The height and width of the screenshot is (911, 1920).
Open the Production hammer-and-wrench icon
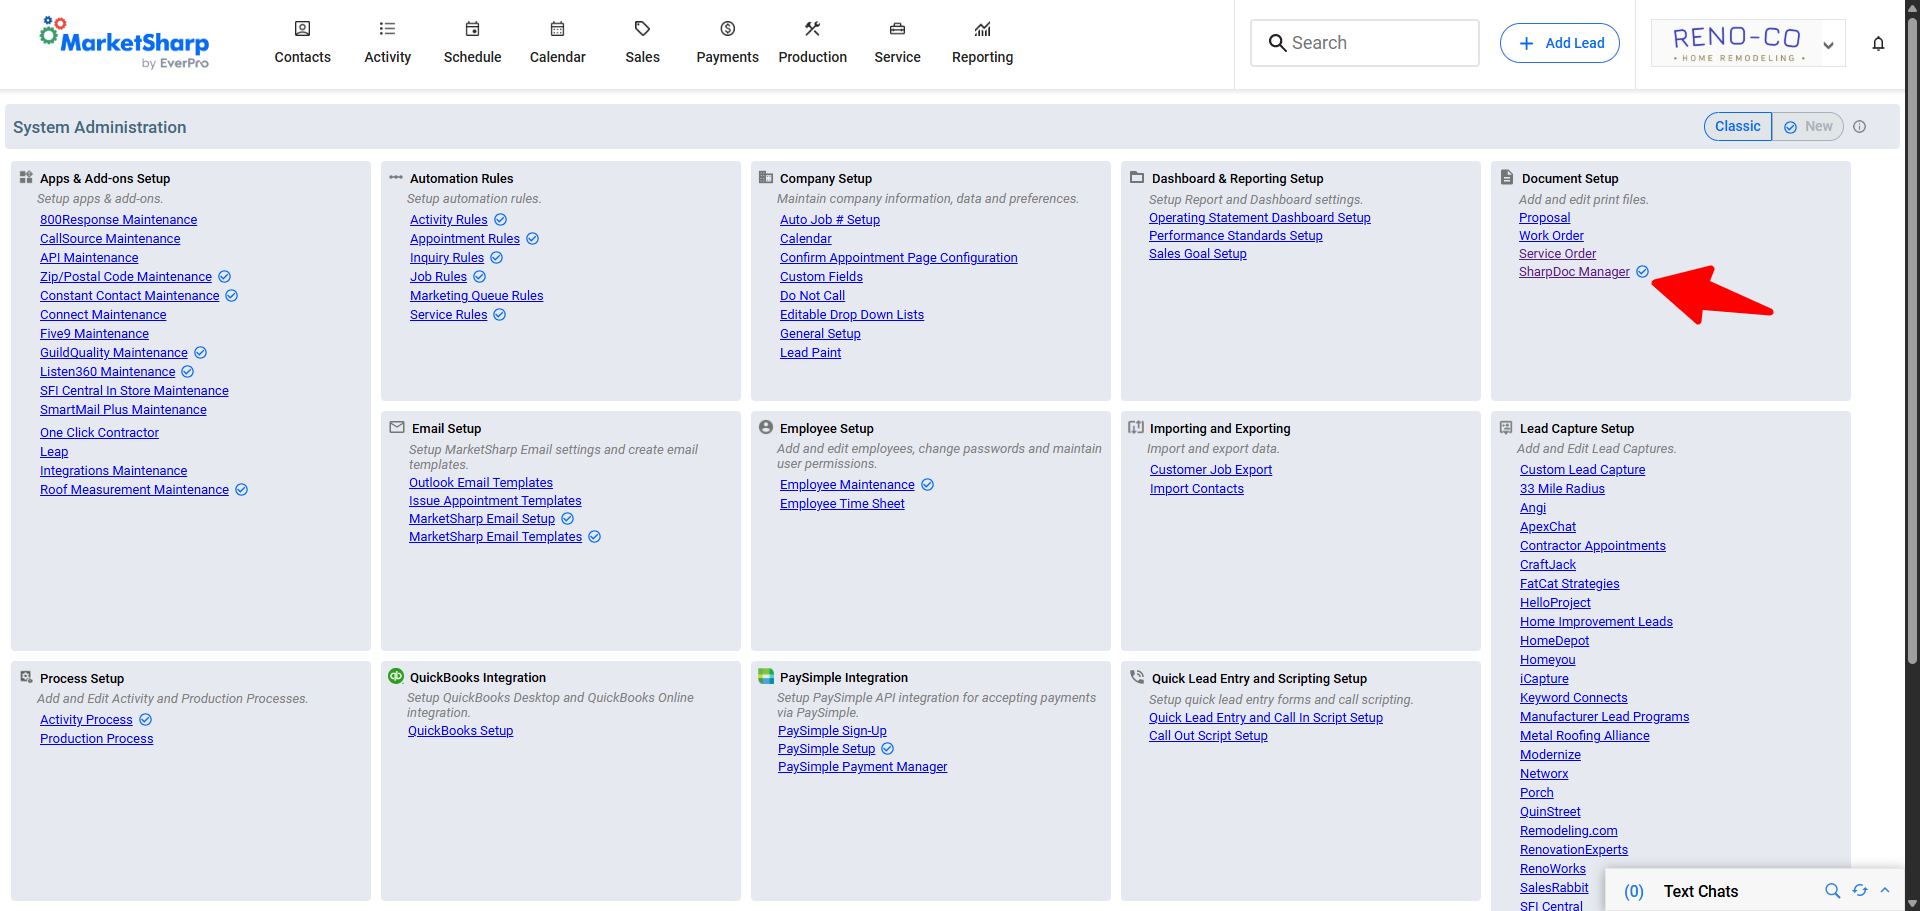(812, 29)
